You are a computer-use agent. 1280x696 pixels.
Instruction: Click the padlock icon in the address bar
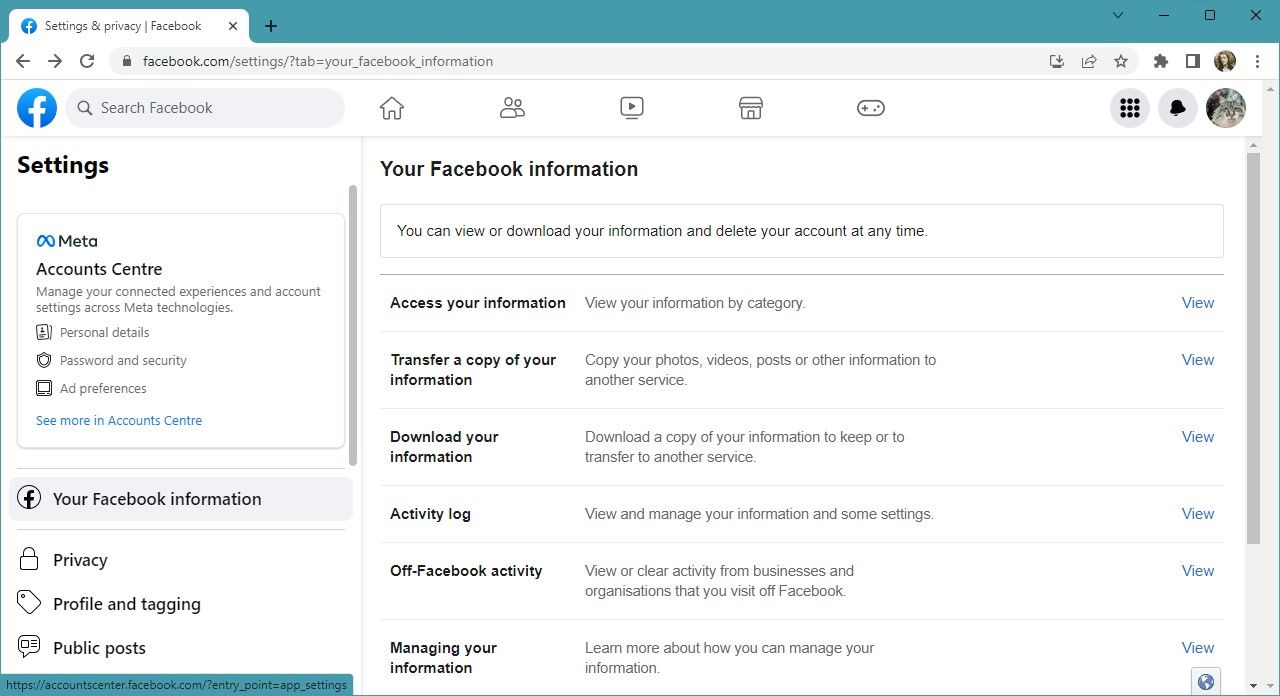coord(126,61)
